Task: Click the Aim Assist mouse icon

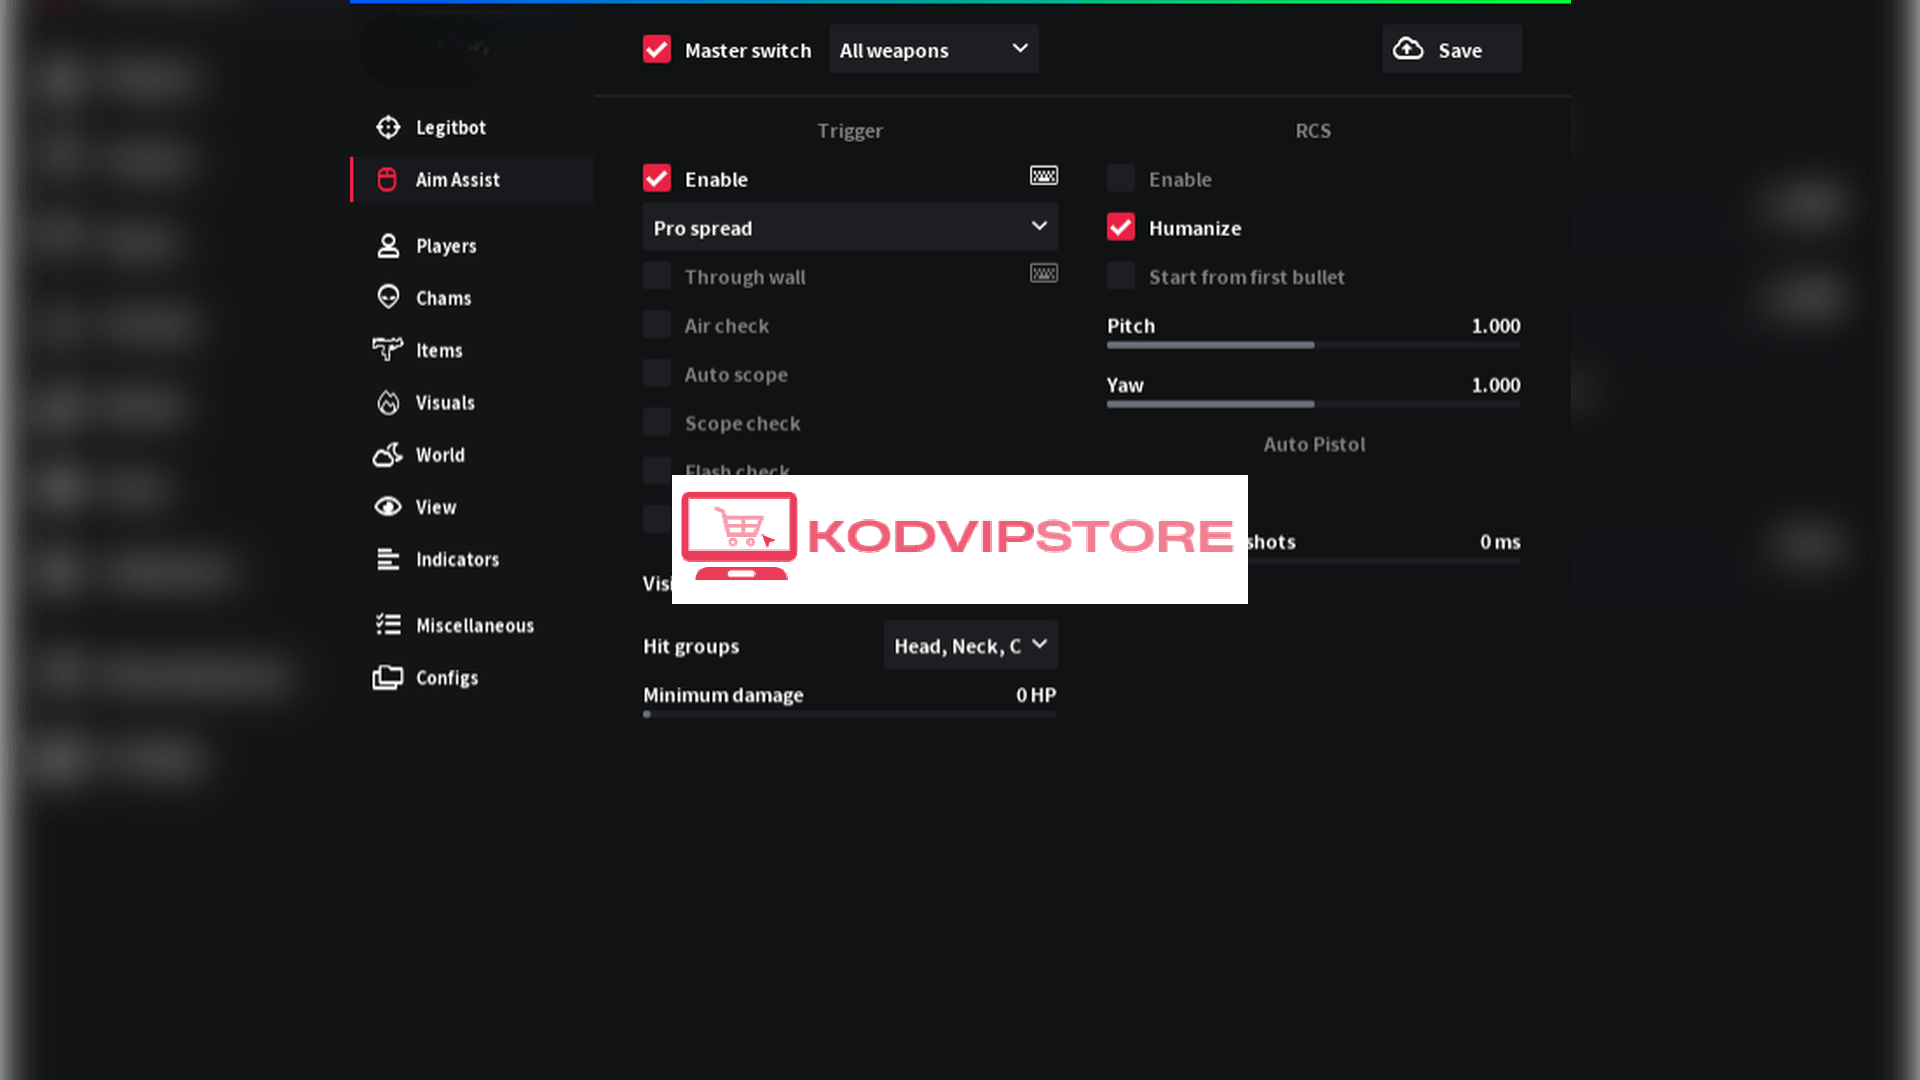Action: pyautogui.click(x=387, y=179)
